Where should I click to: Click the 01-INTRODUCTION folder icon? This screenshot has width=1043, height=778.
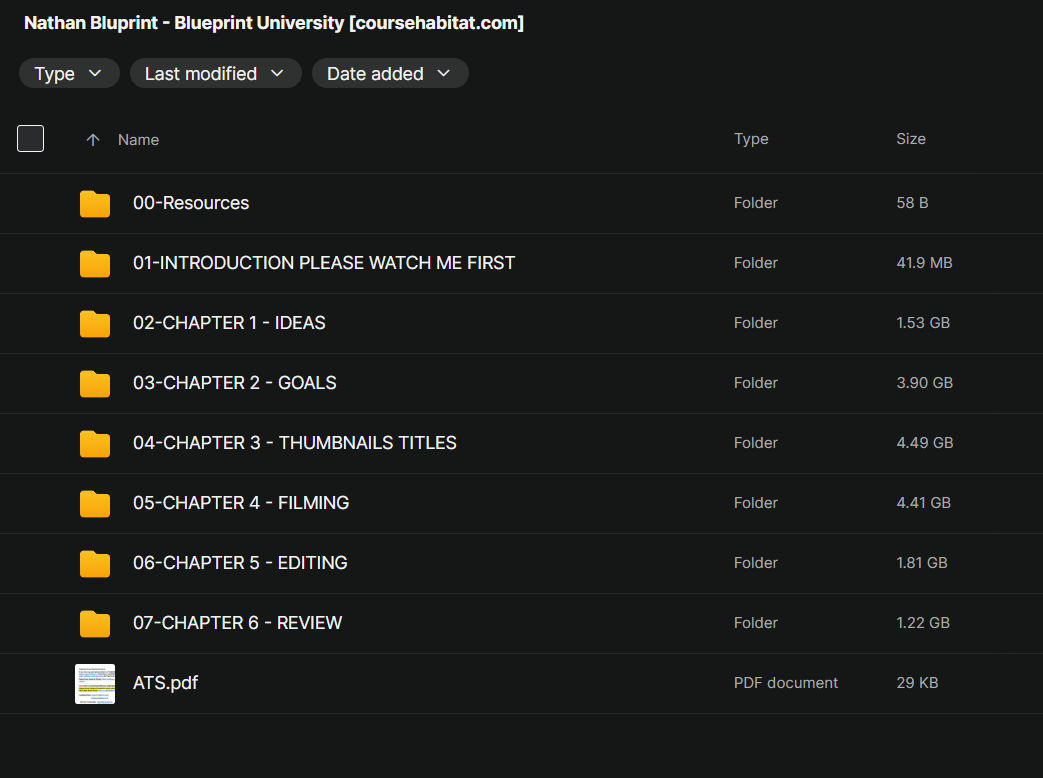click(94, 263)
